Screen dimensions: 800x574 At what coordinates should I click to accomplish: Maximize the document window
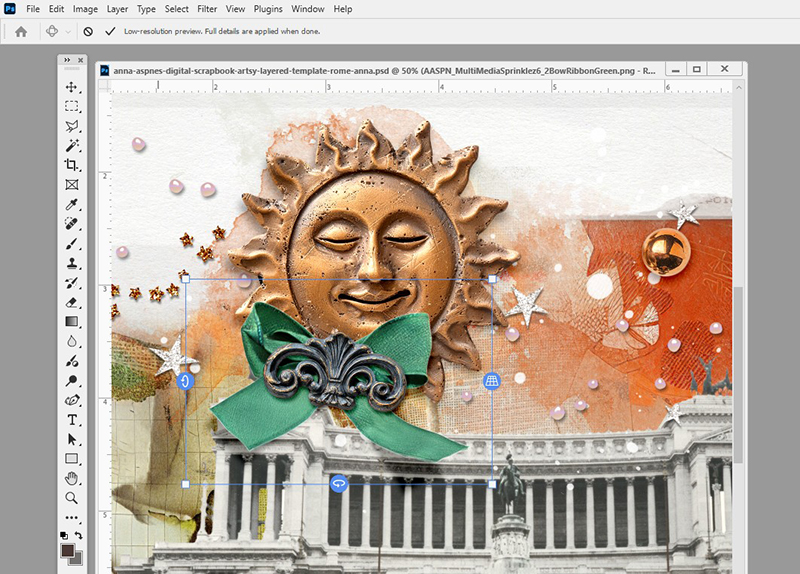pyautogui.click(x=697, y=69)
